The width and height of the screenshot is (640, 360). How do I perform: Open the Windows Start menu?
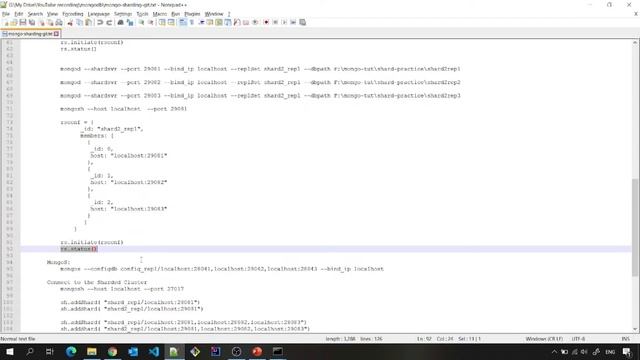coord(9,351)
